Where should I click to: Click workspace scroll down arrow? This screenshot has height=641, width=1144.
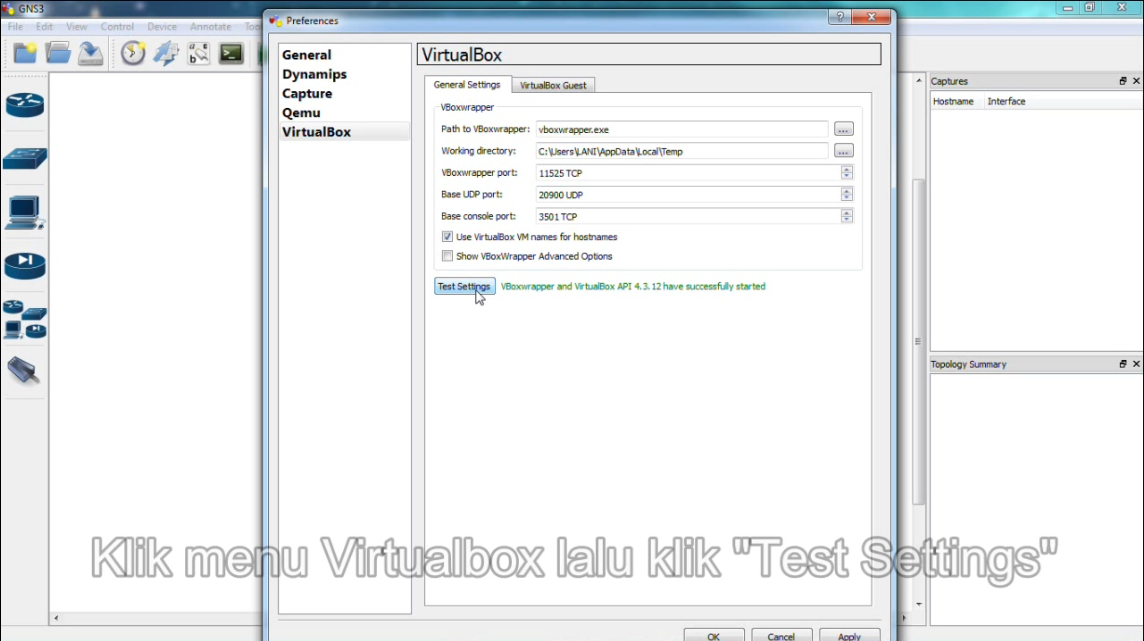click(919, 604)
